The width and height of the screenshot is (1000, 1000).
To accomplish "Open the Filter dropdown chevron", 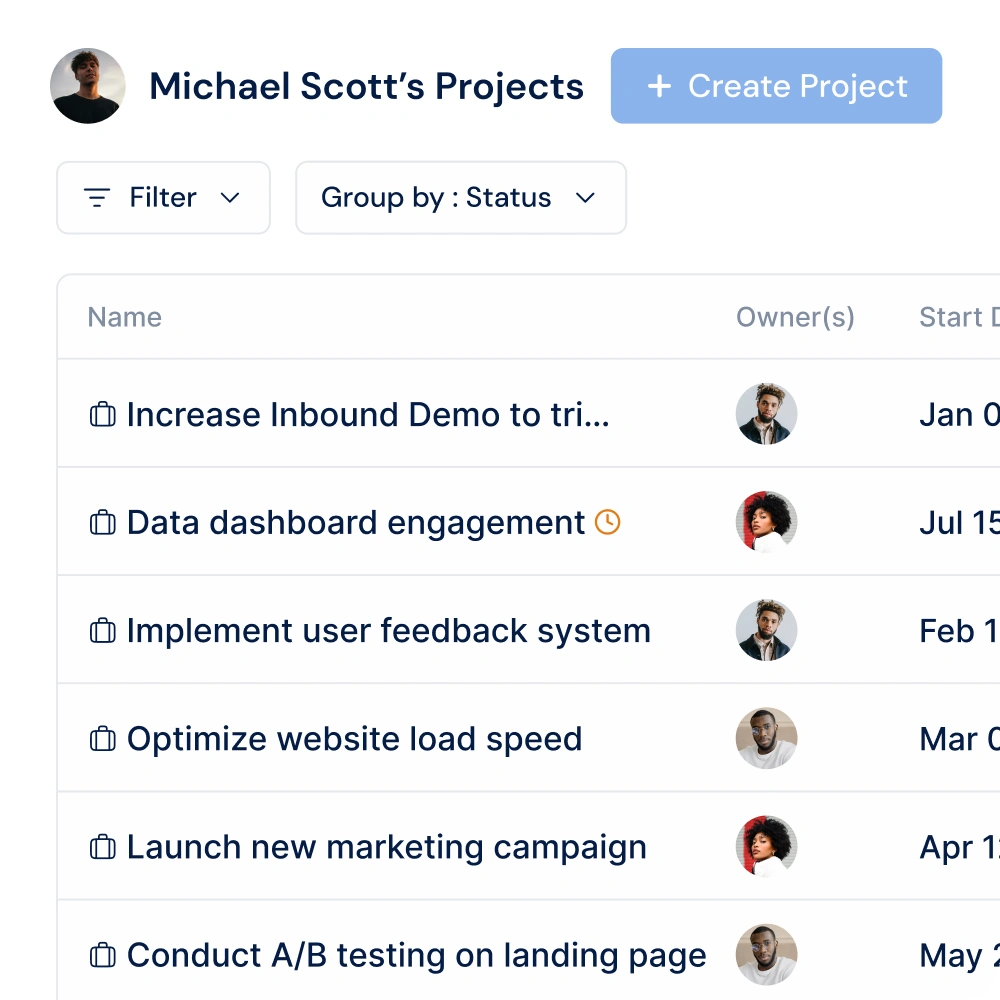I will click(x=230, y=198).
